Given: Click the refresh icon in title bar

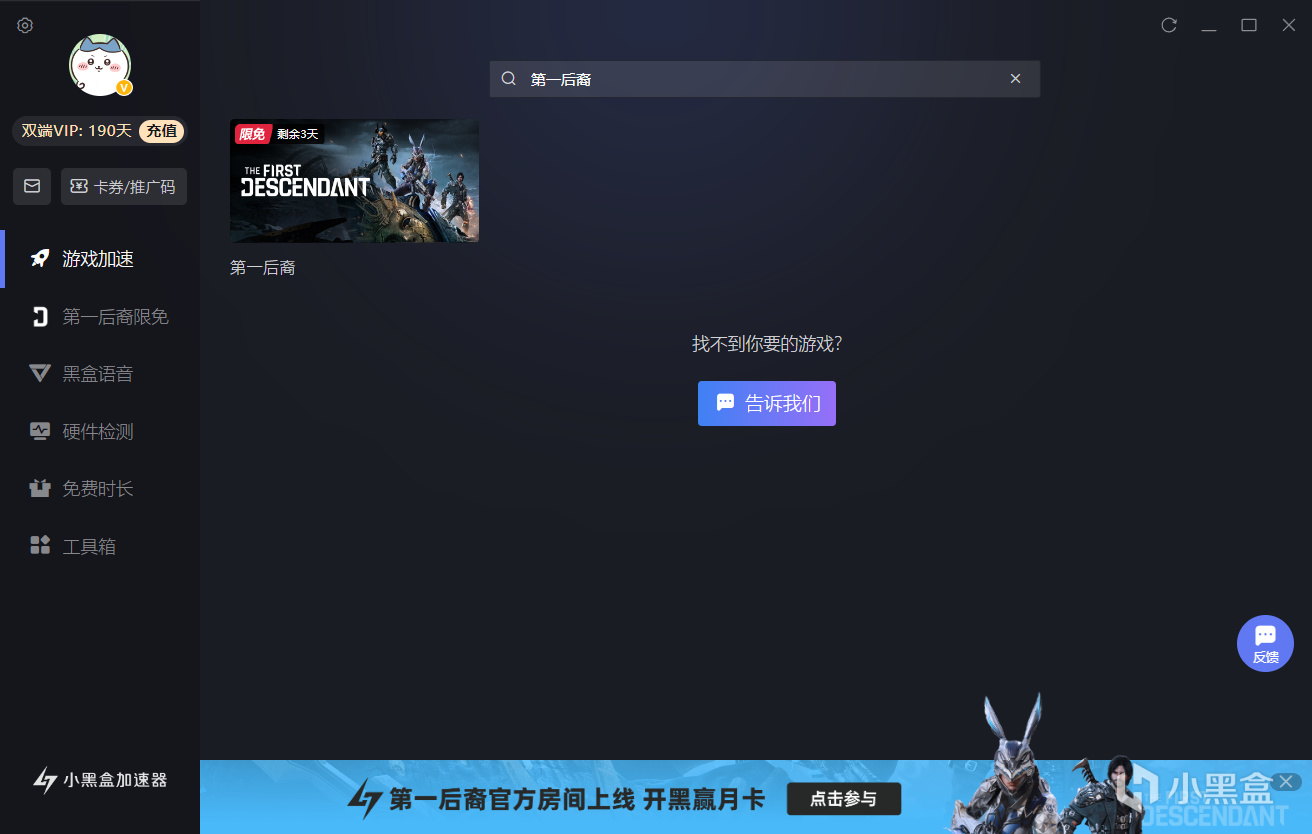Looking at the screenshot, I should tap(1169, 25).
